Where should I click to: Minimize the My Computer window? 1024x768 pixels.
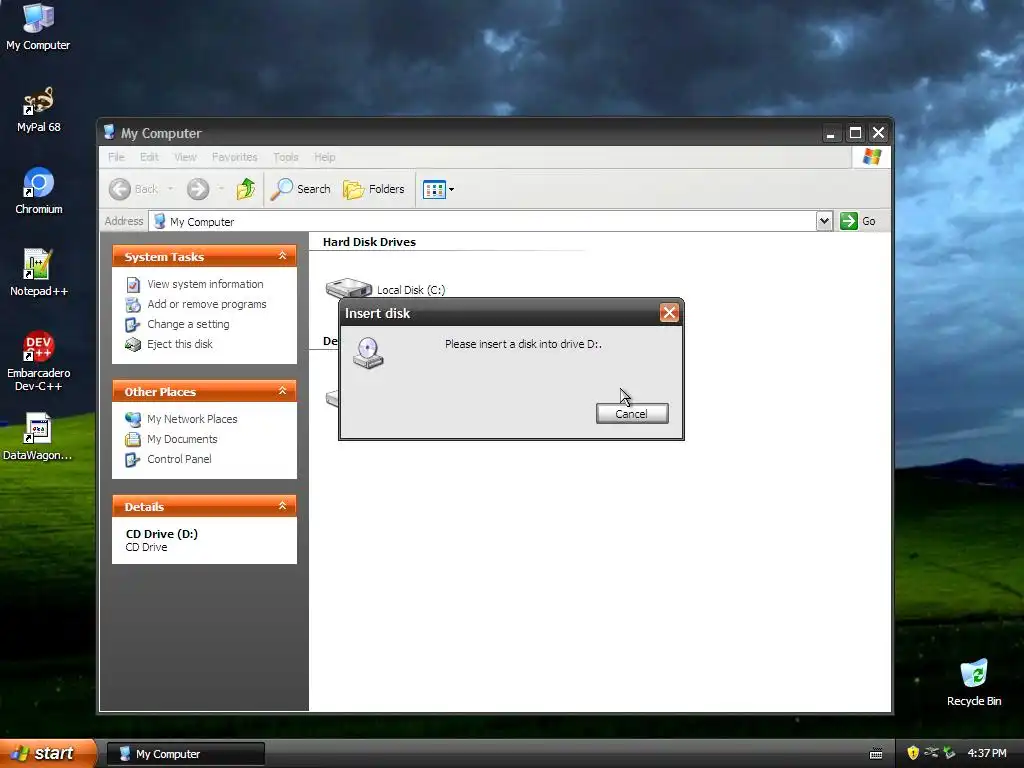(x=830, y=133)
